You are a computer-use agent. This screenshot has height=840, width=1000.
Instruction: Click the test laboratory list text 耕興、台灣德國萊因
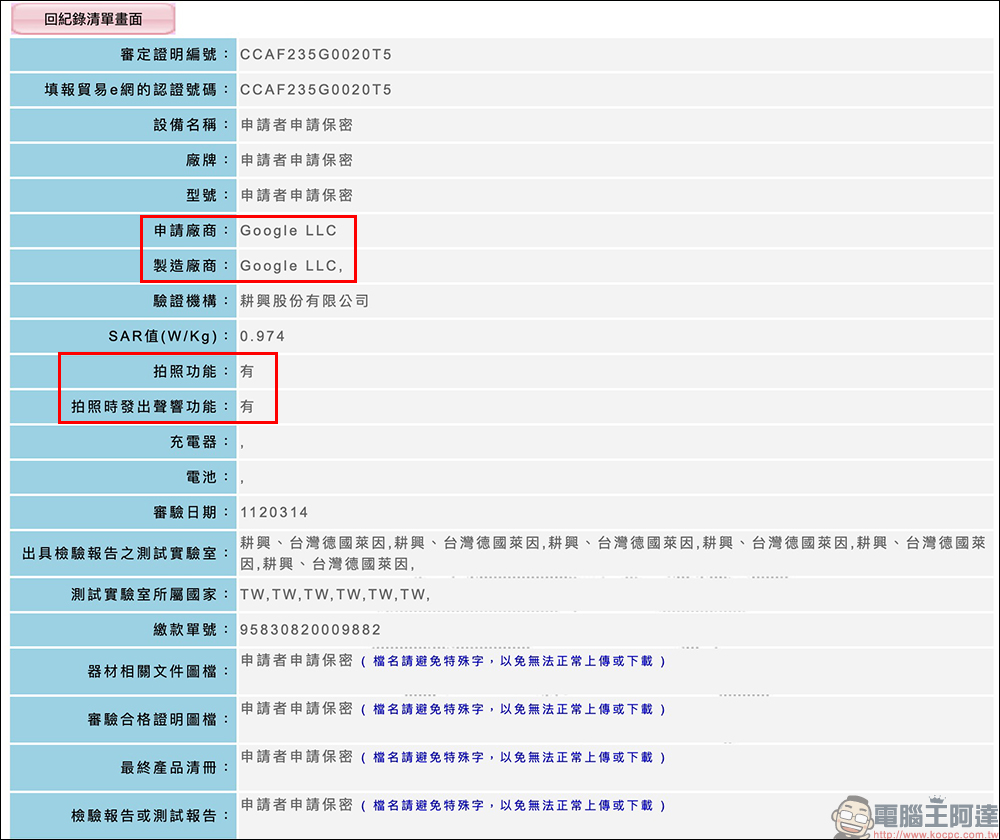[x=613, y=554]
